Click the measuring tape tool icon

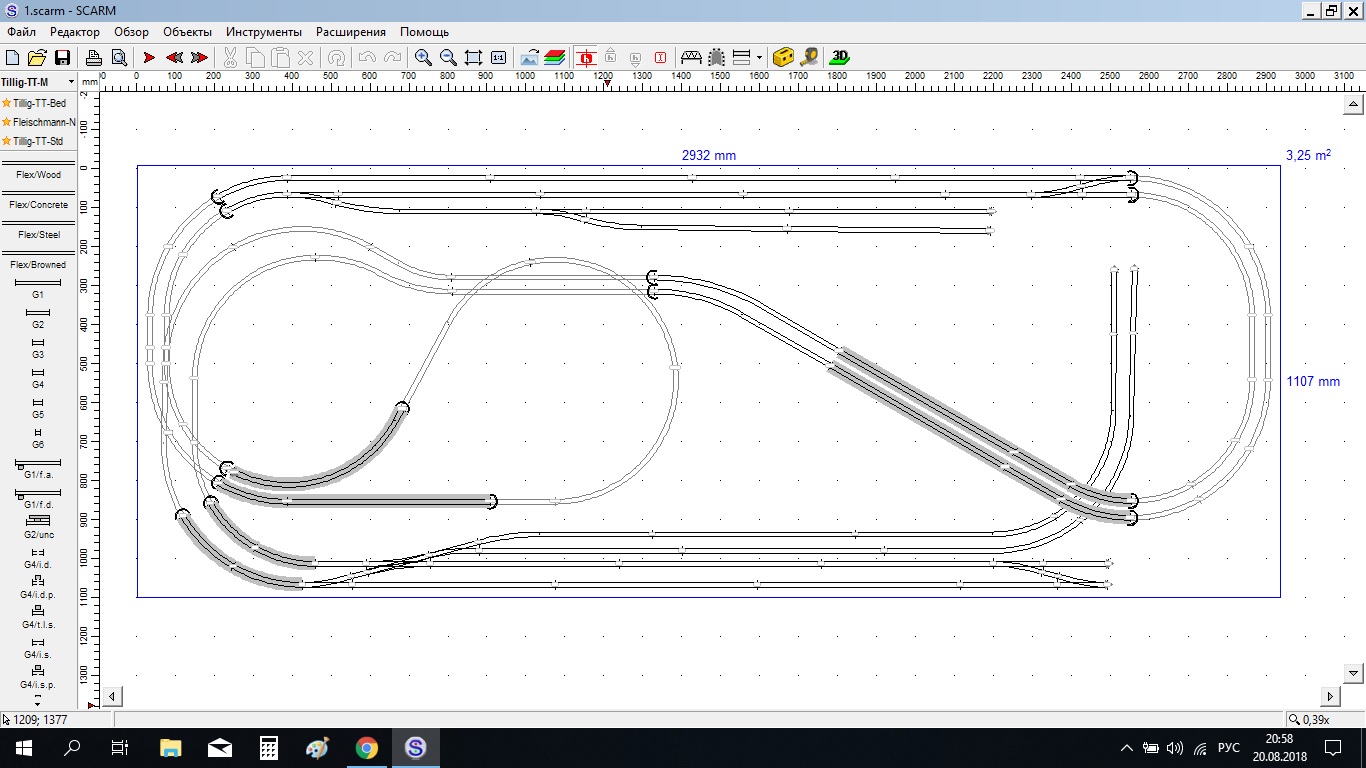click(x=810, y=57)
